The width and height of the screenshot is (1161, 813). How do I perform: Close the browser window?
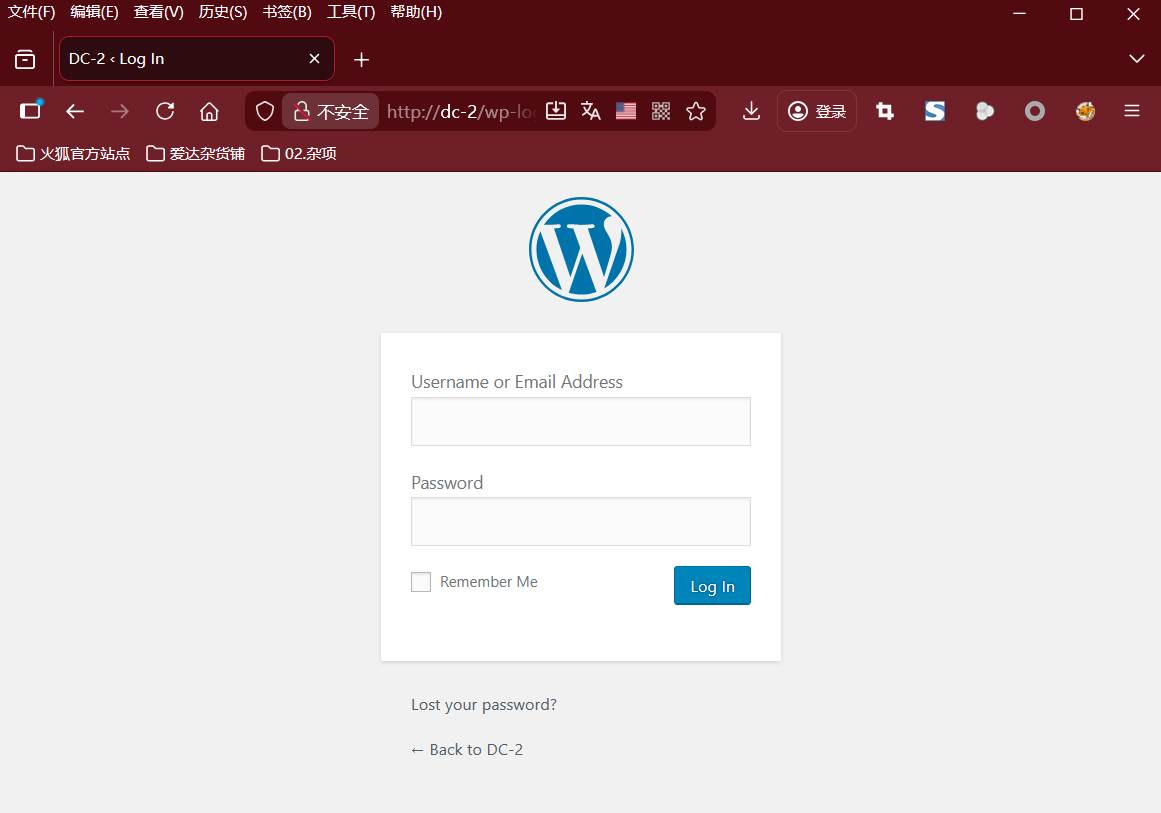point(1133,13)
